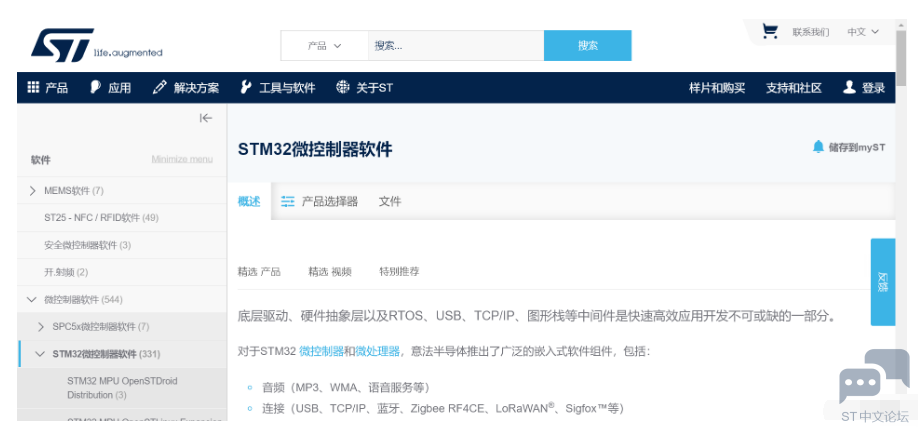918x432 pixels.
Task: Open the 微控制器 hyperlink in text
Action: click(321, 352)
